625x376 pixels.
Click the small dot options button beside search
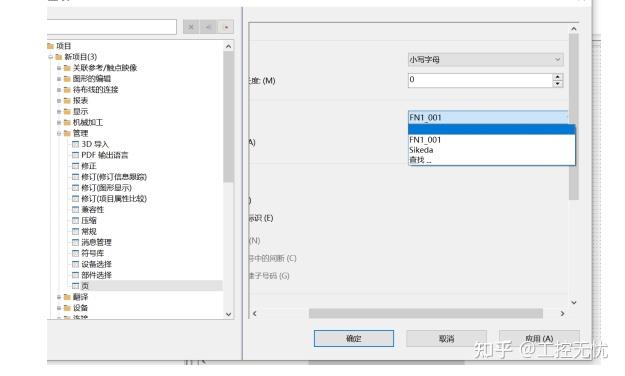tap(226, 27)
